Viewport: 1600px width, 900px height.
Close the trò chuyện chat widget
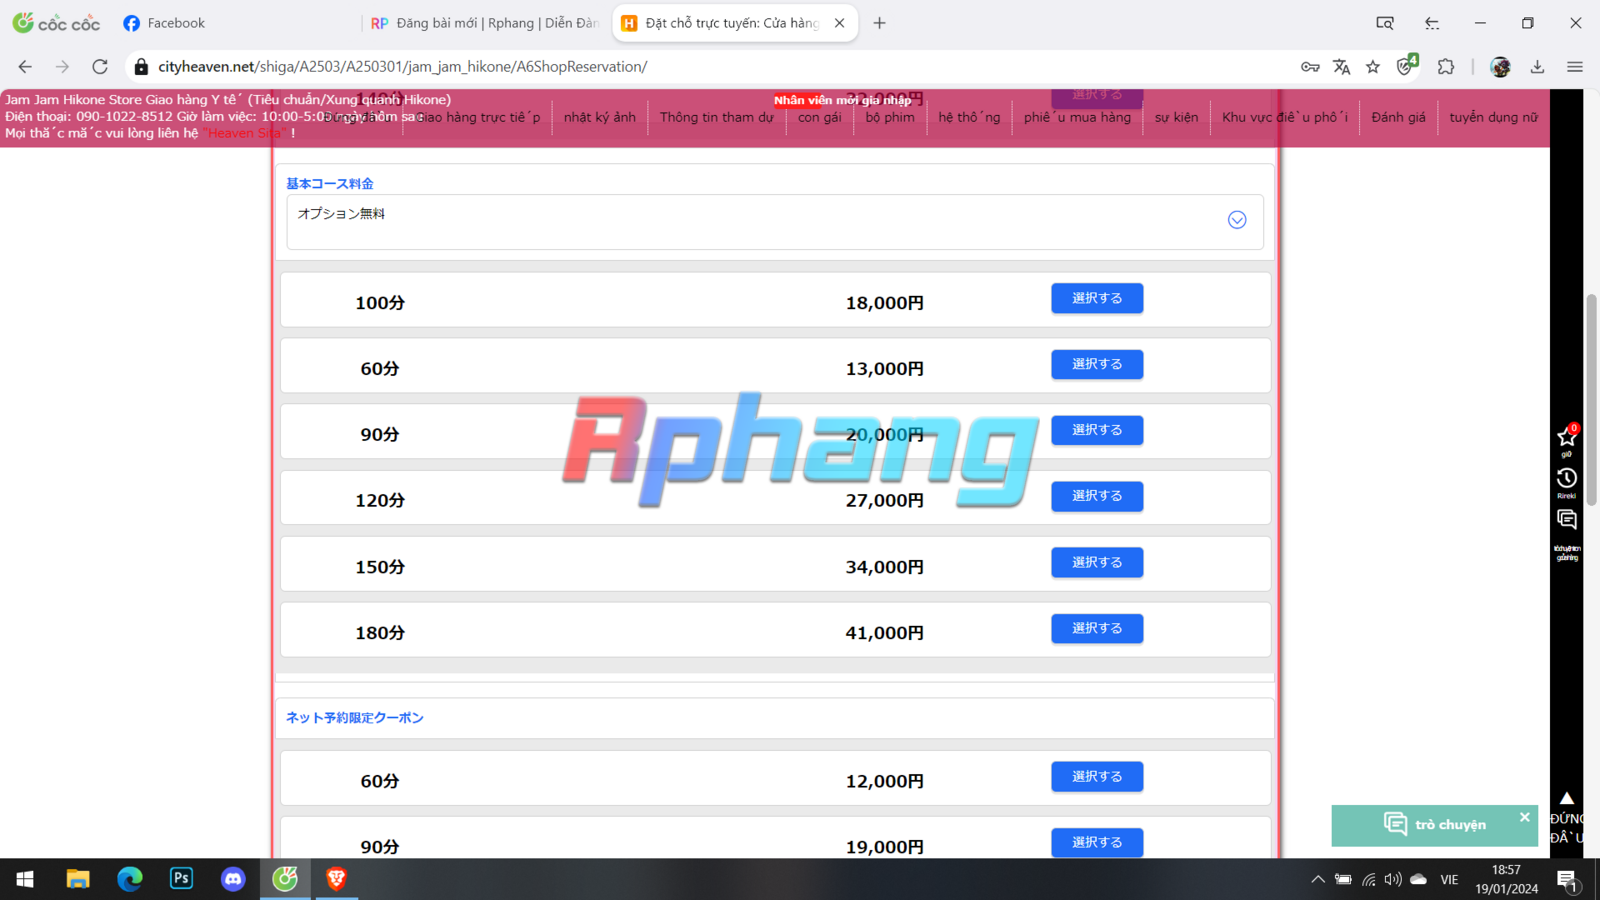click(x=1525, y=817)
